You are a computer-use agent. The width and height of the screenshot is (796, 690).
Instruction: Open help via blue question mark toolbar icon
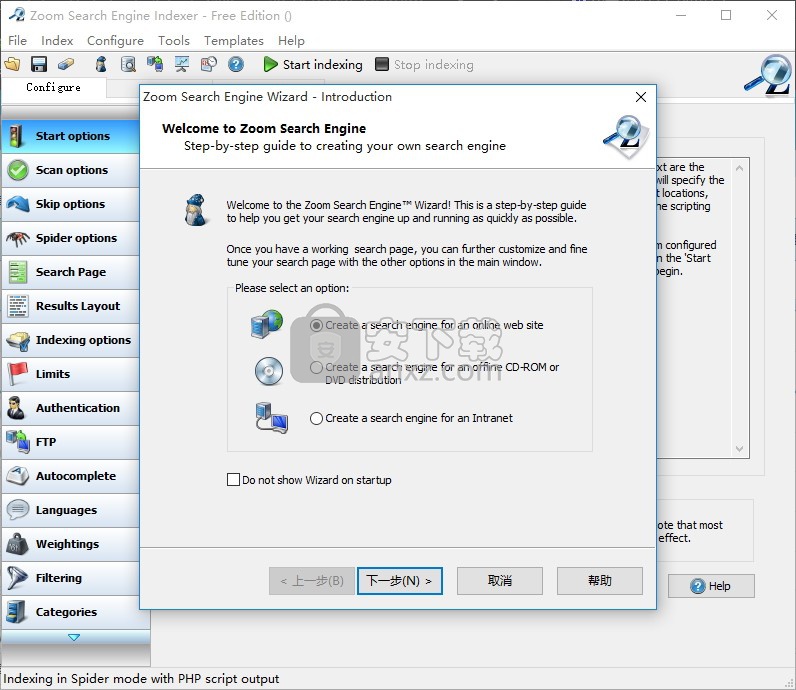tap(236, 64)
